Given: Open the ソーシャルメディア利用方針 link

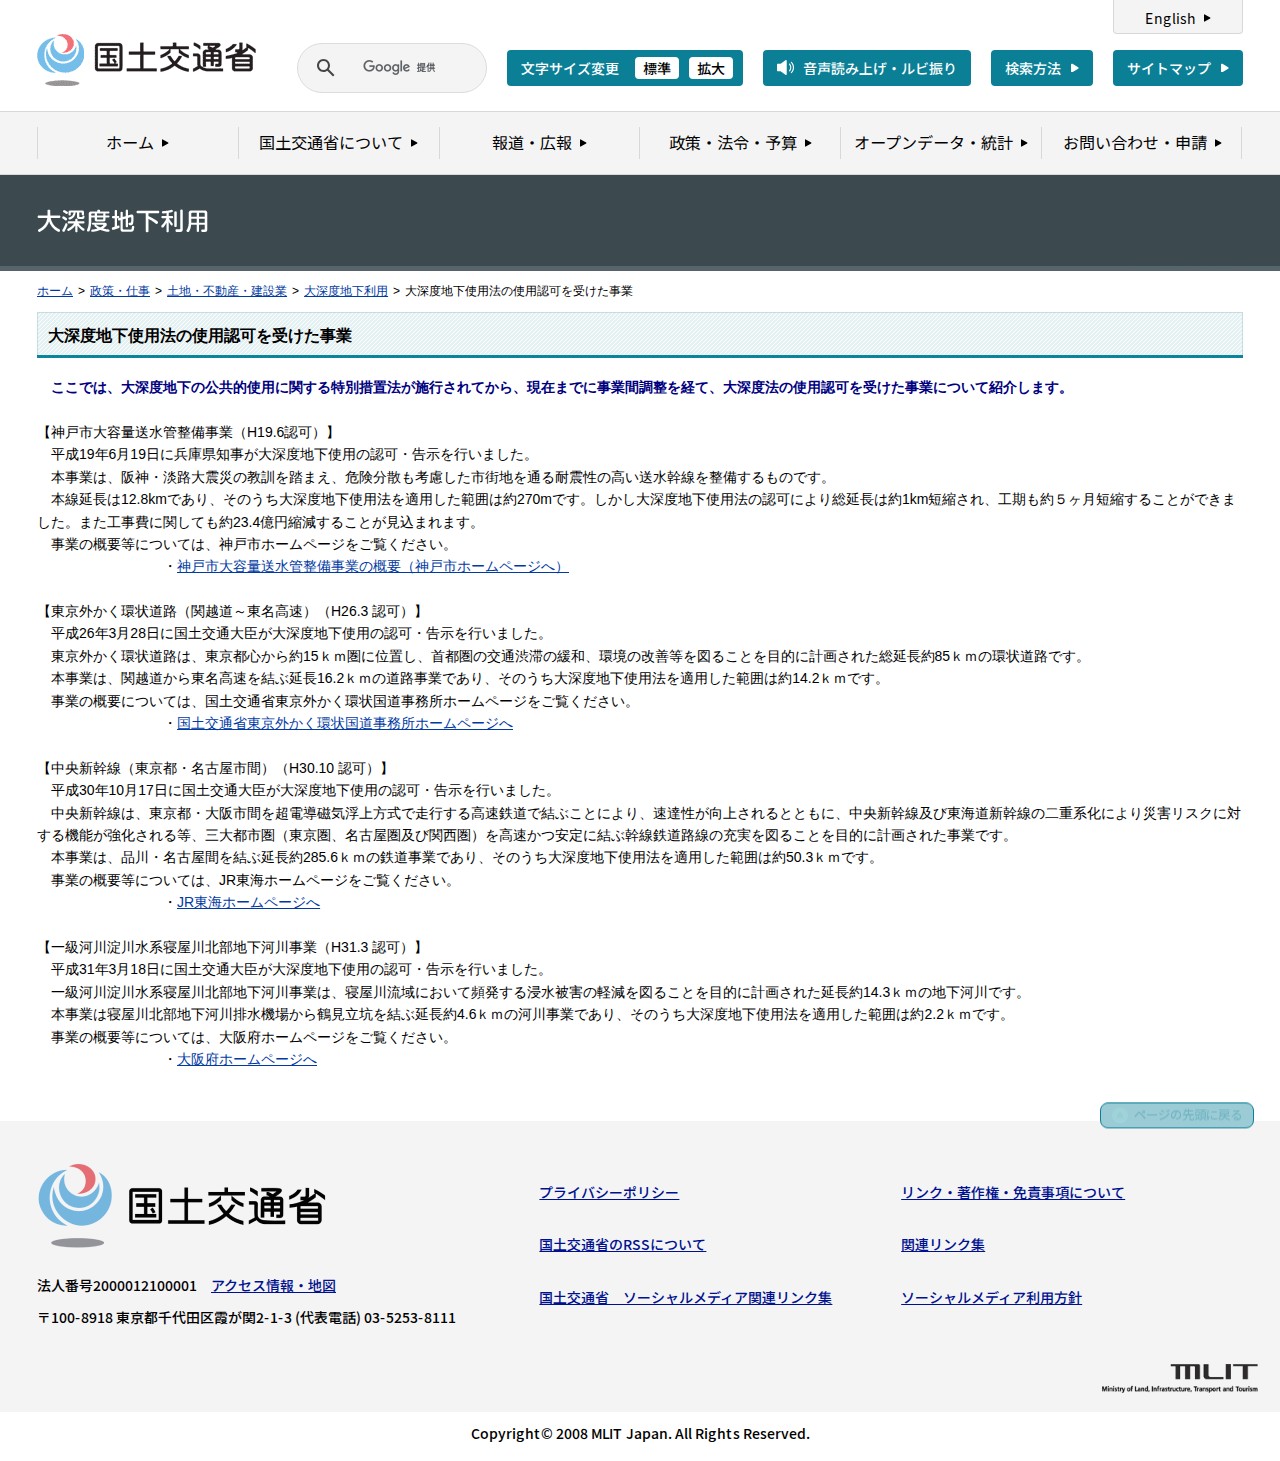Looking at the screenshot, I should coord(991,1298).
